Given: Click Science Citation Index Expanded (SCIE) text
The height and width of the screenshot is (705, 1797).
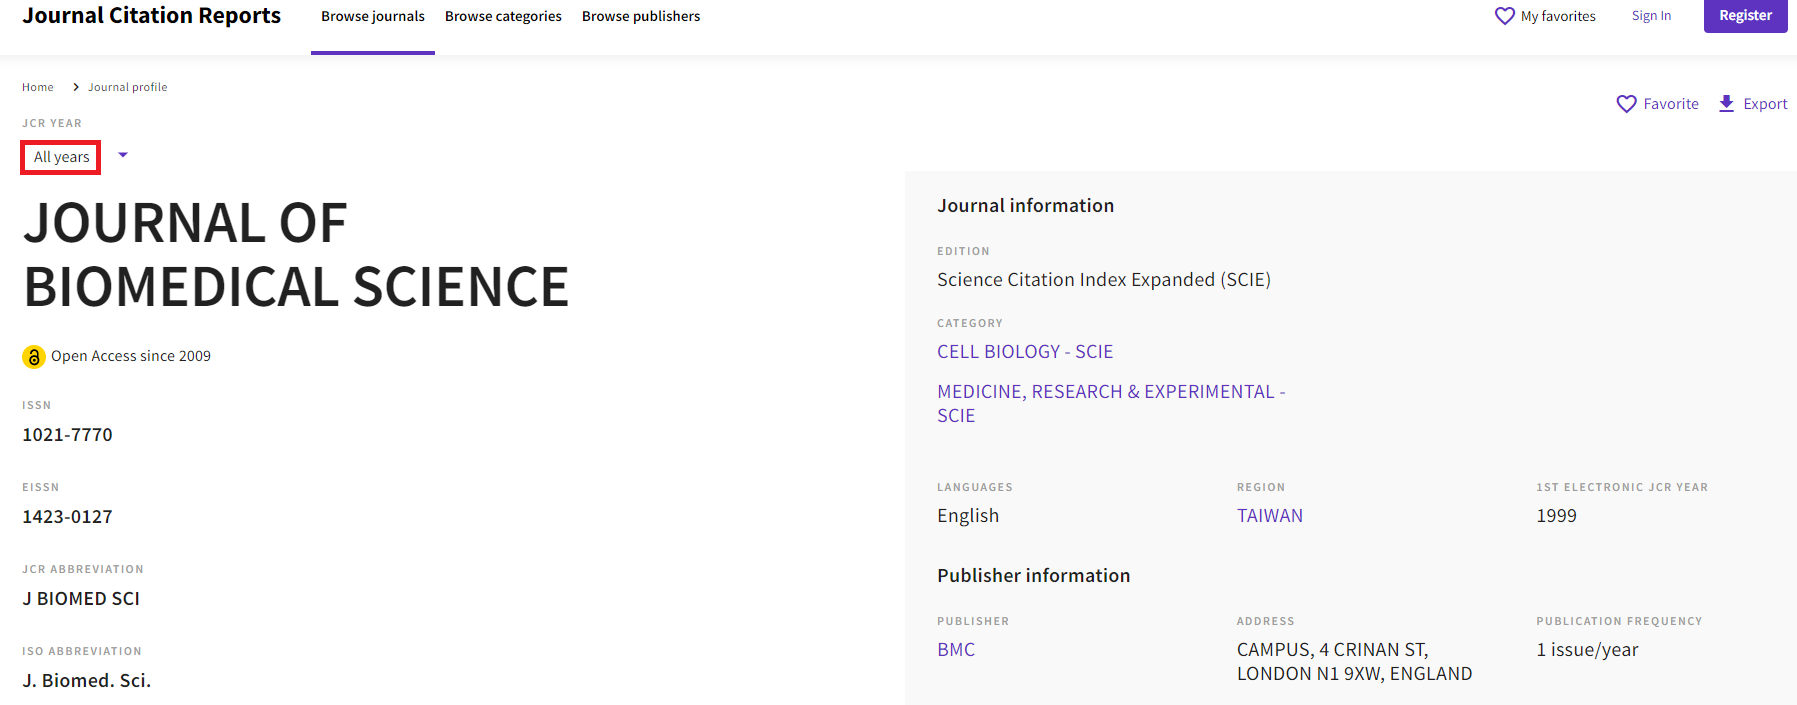Looking at the screenshot, I should pos(1104,280).
